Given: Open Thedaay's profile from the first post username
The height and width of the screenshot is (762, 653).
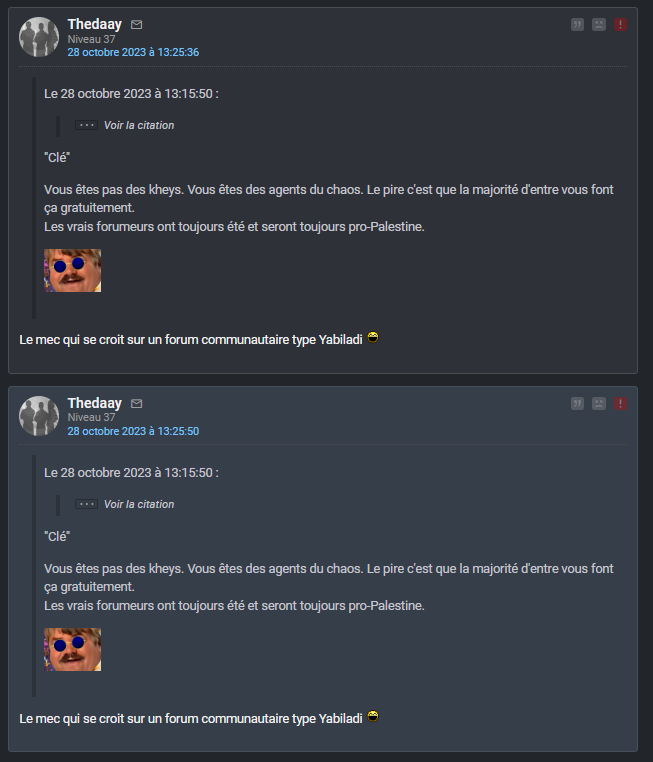Looking at the screenshot, I should pyautogui.click(x=94, y=23).
